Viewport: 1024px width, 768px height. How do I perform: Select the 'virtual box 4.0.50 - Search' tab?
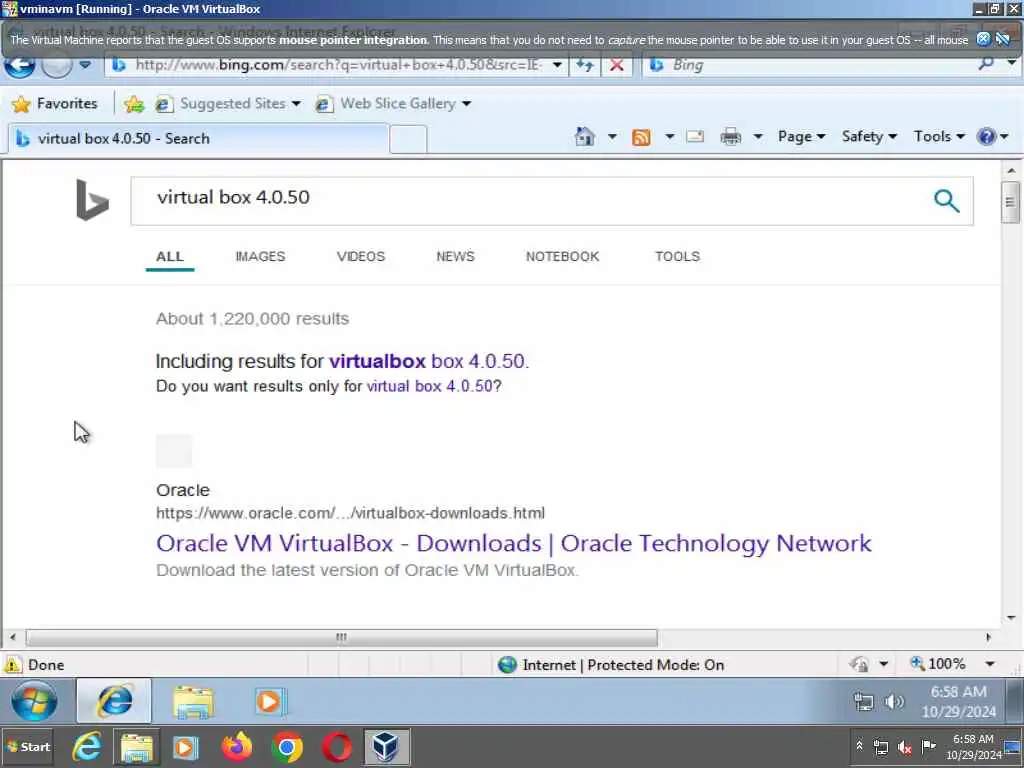pyautogui.click(x=198, y=138)
